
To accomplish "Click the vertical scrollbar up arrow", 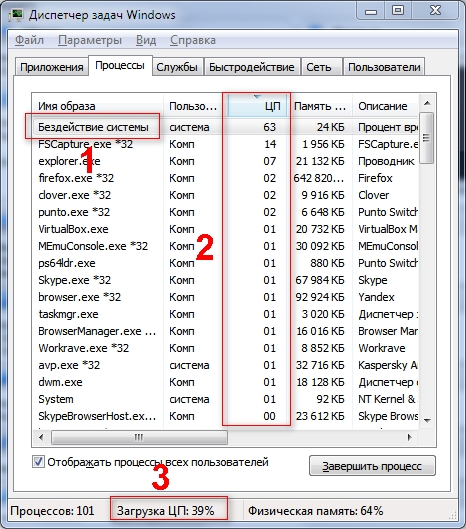I will click(x=427, y=103).
